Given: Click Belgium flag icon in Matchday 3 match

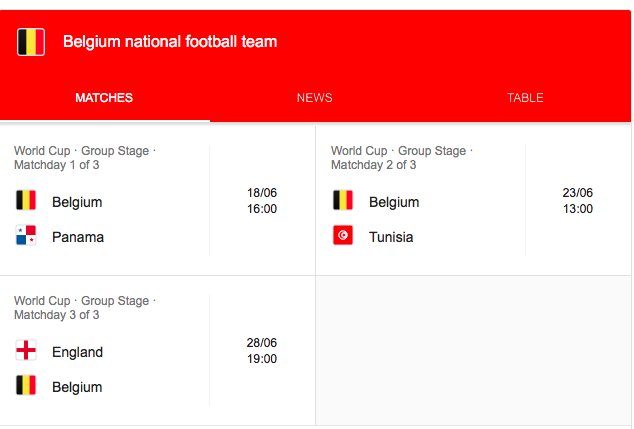Looking at the screenshot, I should point(26,385).
